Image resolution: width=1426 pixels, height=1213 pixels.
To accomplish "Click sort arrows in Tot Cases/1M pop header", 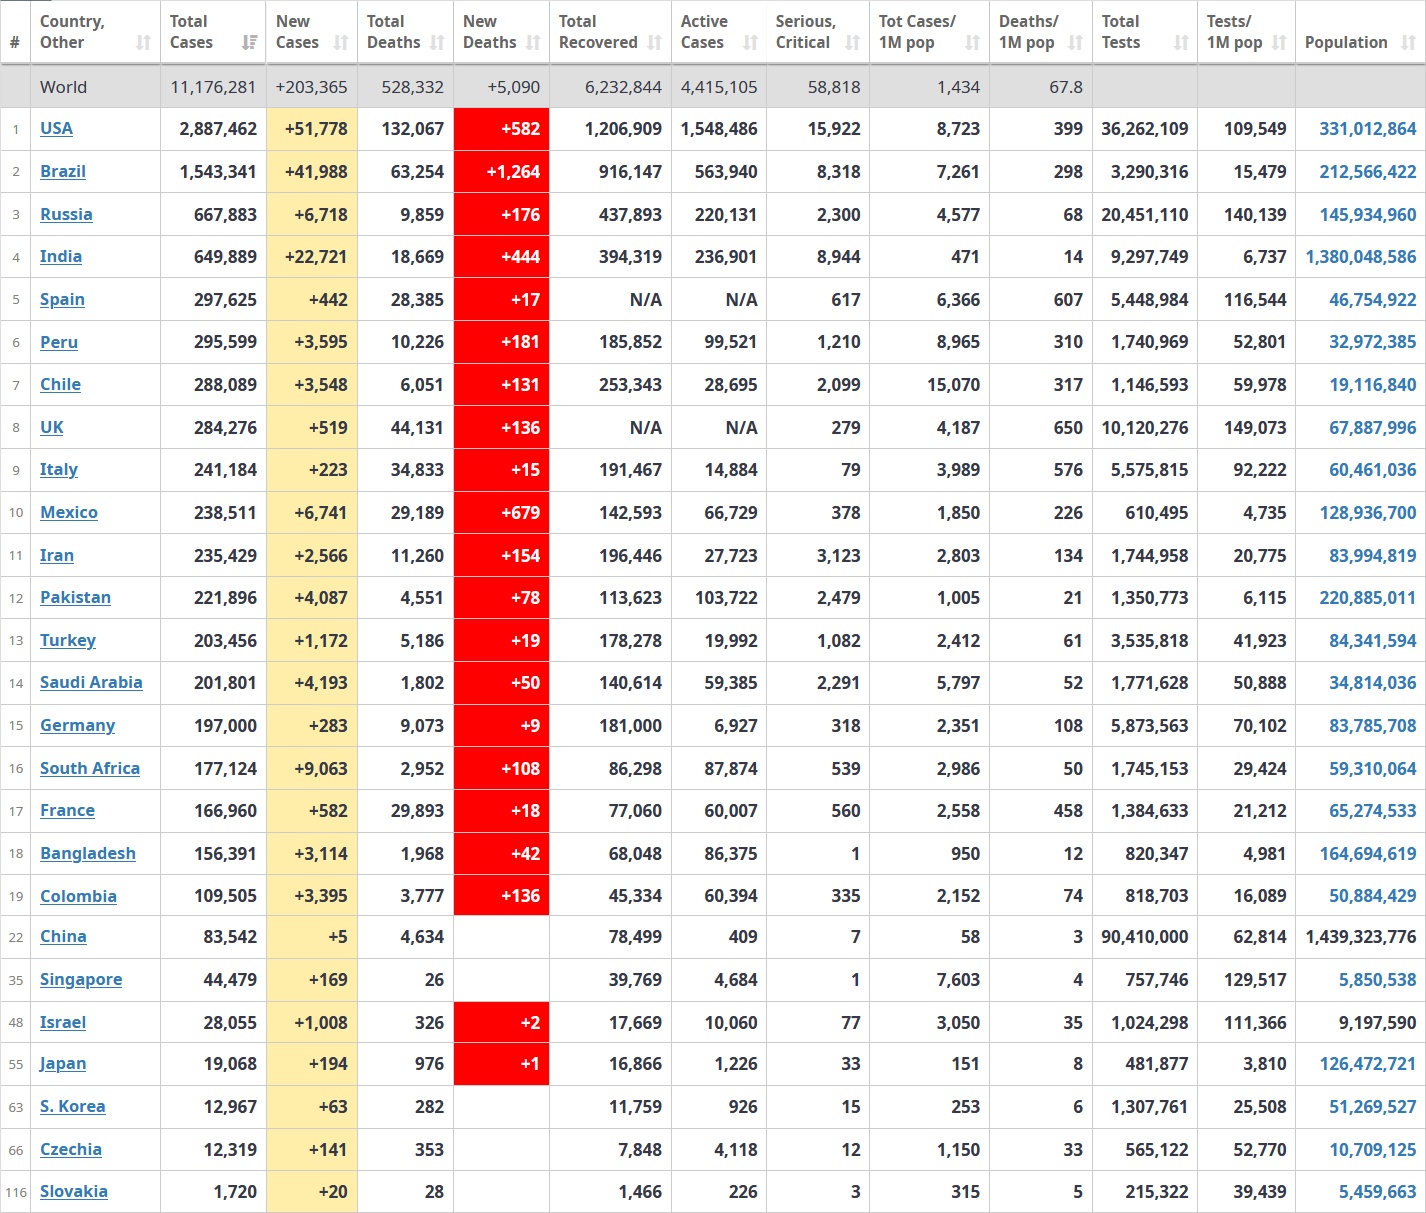I will [x=972, y=43].
